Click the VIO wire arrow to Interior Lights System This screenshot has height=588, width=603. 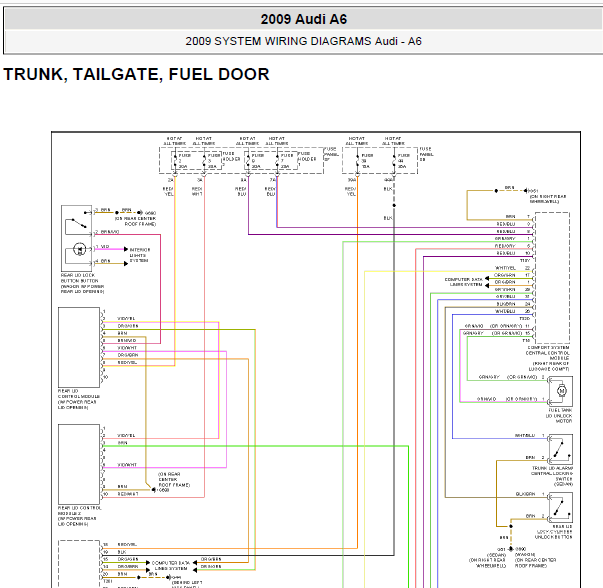pyautogui.click(x=126, y=249)
